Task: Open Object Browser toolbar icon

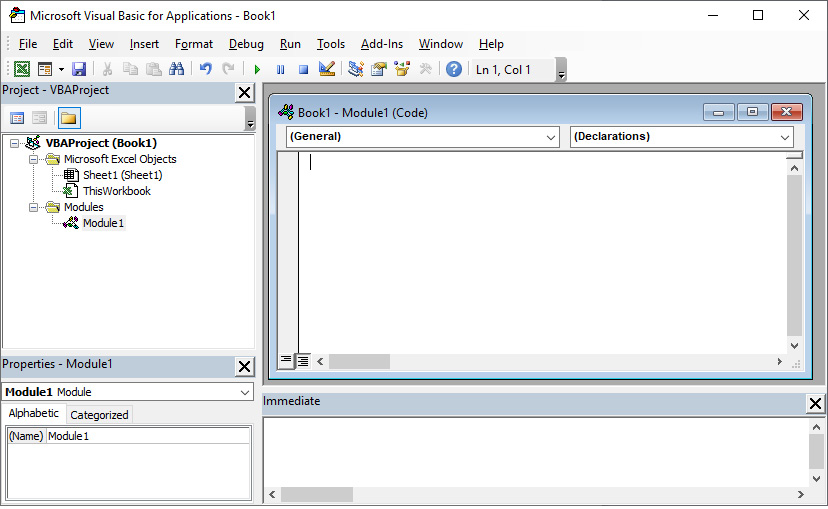Action: click(x=402, y=69)
